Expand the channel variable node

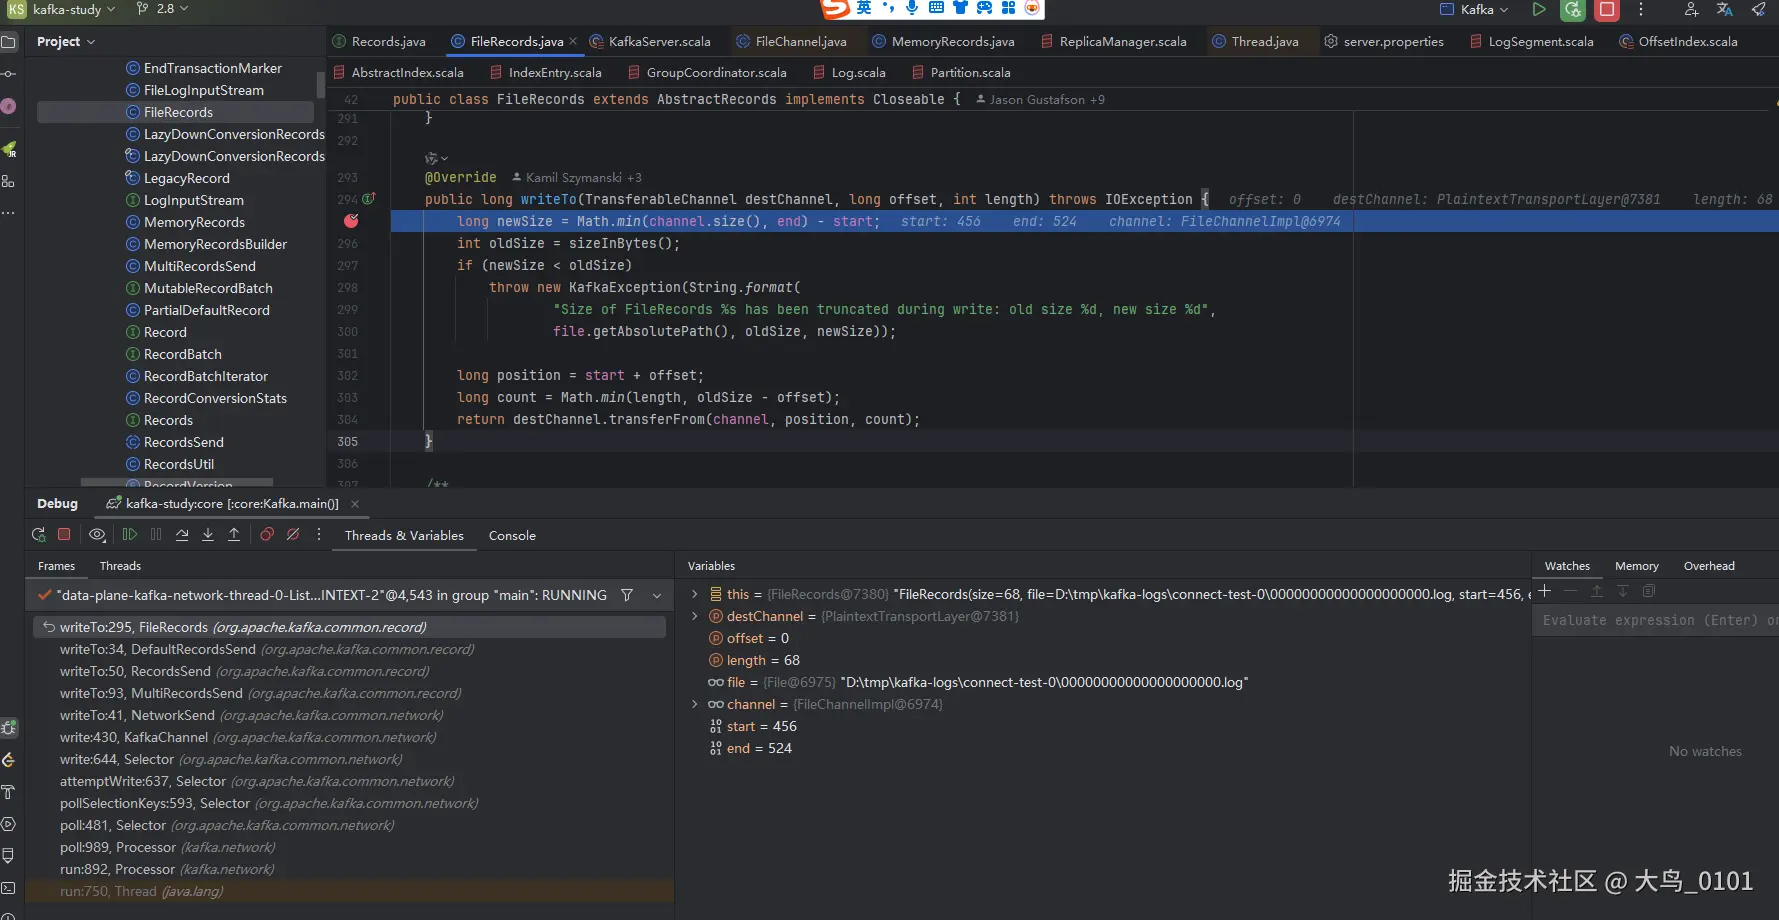695,704
